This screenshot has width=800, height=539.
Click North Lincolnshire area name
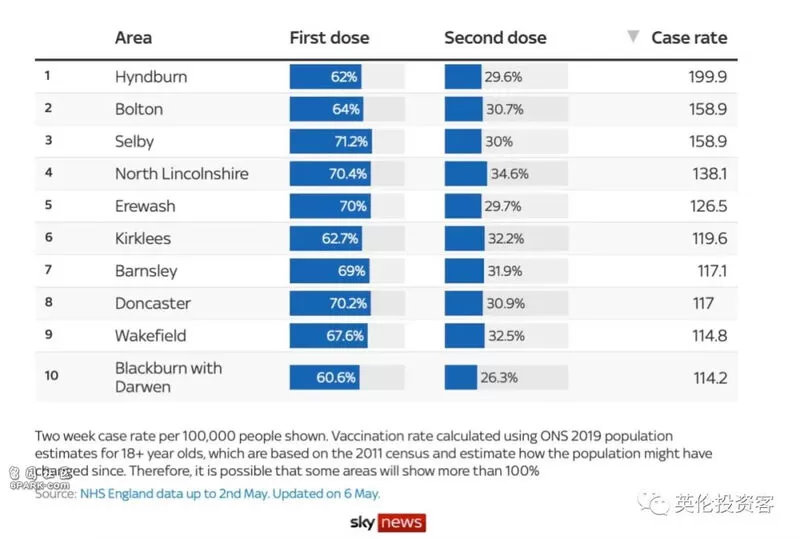tap(182, 174)
